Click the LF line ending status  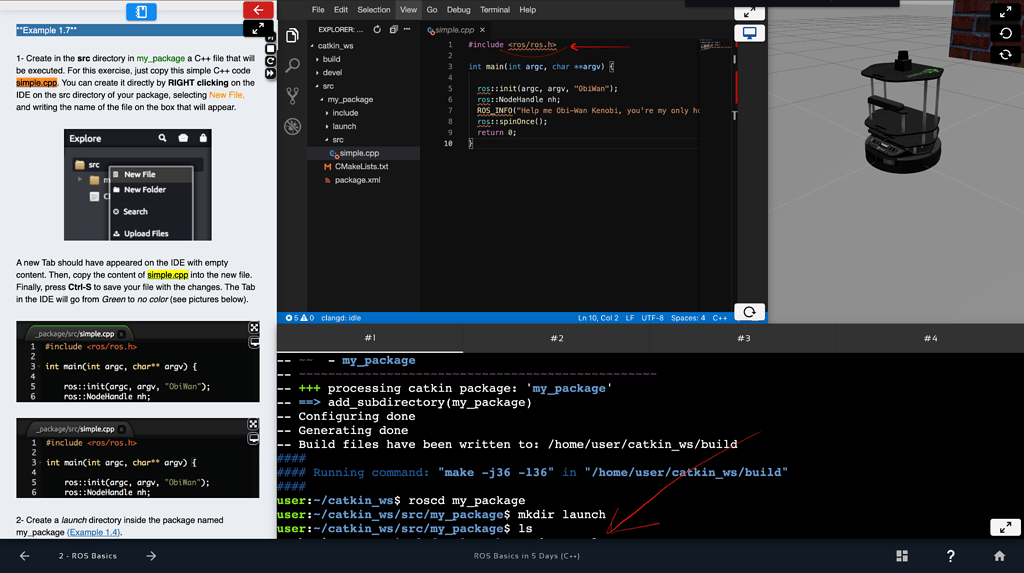point(630,318)
